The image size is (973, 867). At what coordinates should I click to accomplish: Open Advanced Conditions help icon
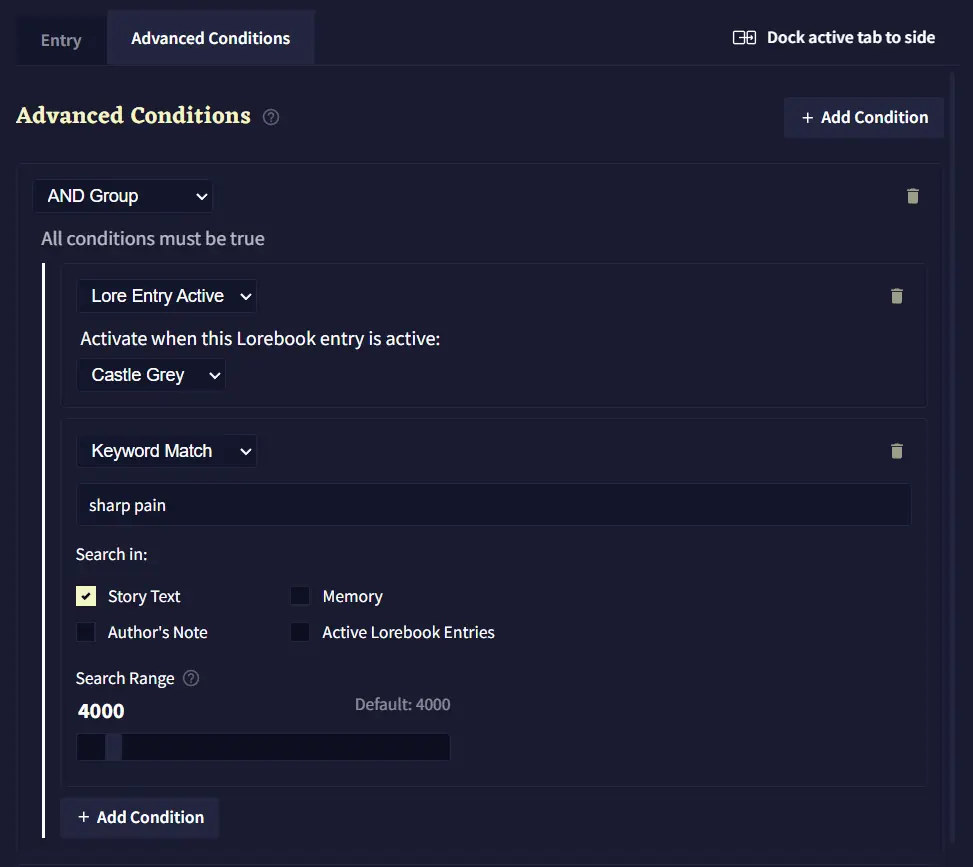(271, 117)
